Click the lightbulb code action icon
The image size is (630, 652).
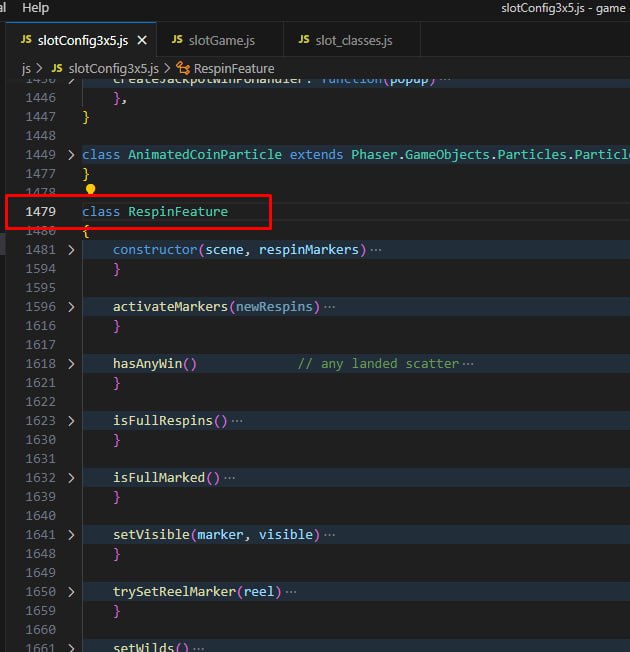[90, 190]
